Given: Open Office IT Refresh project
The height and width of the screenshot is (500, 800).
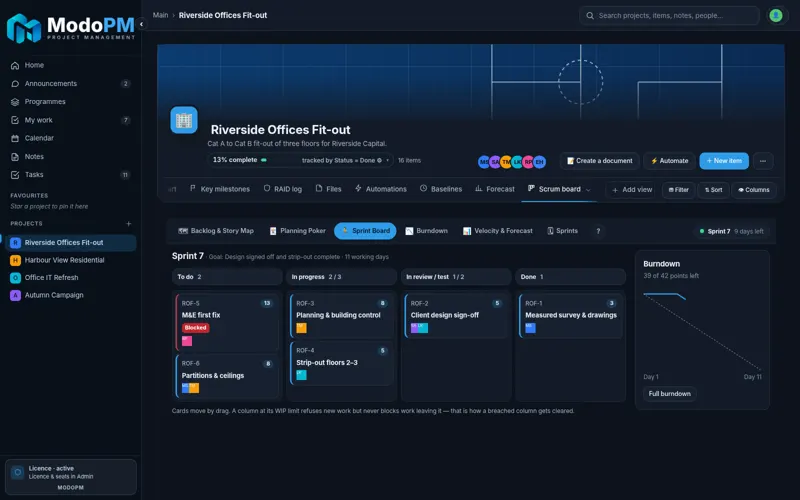Looking at the screenshot, I should pos(70,278).
